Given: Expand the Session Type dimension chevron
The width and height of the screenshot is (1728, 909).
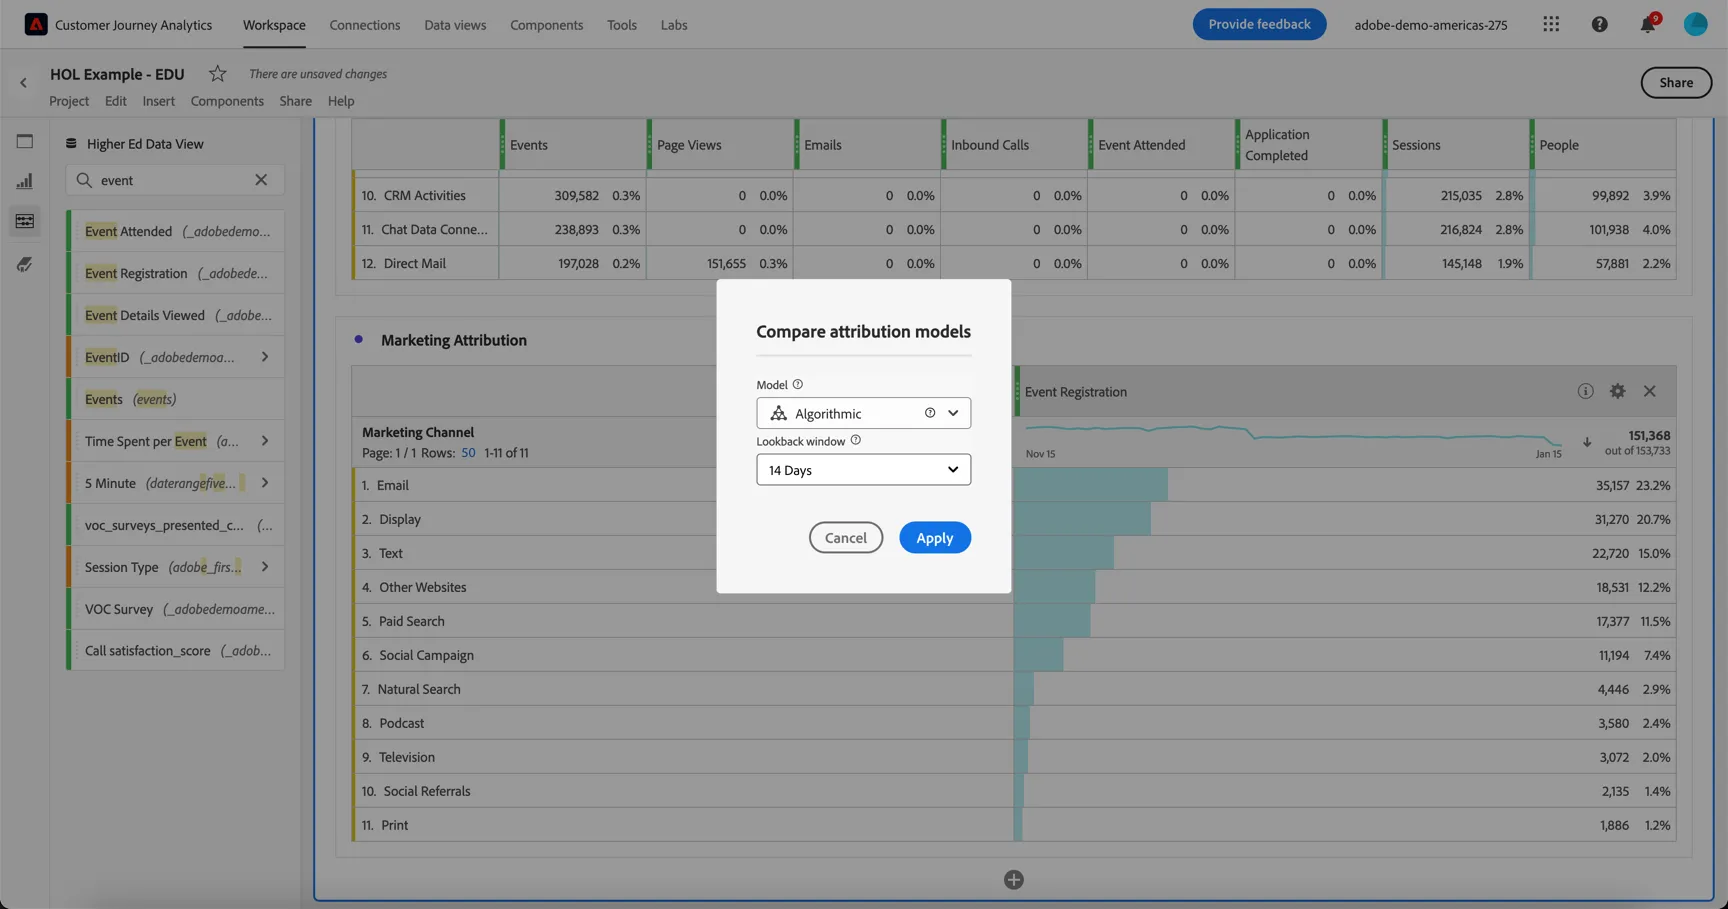Looking at the screenshot, I should pos(265,567).
